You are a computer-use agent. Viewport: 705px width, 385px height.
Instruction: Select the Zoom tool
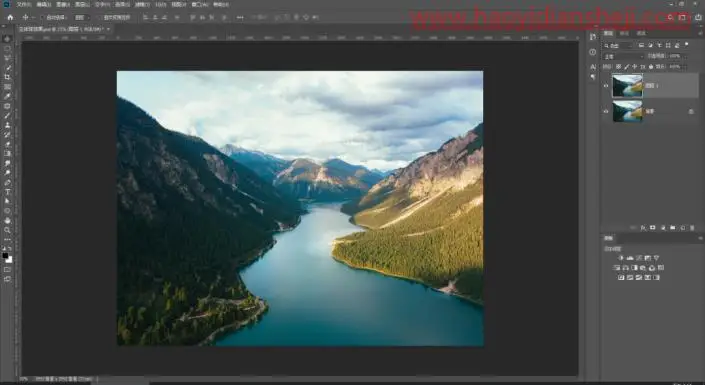(x=7, y=230)
